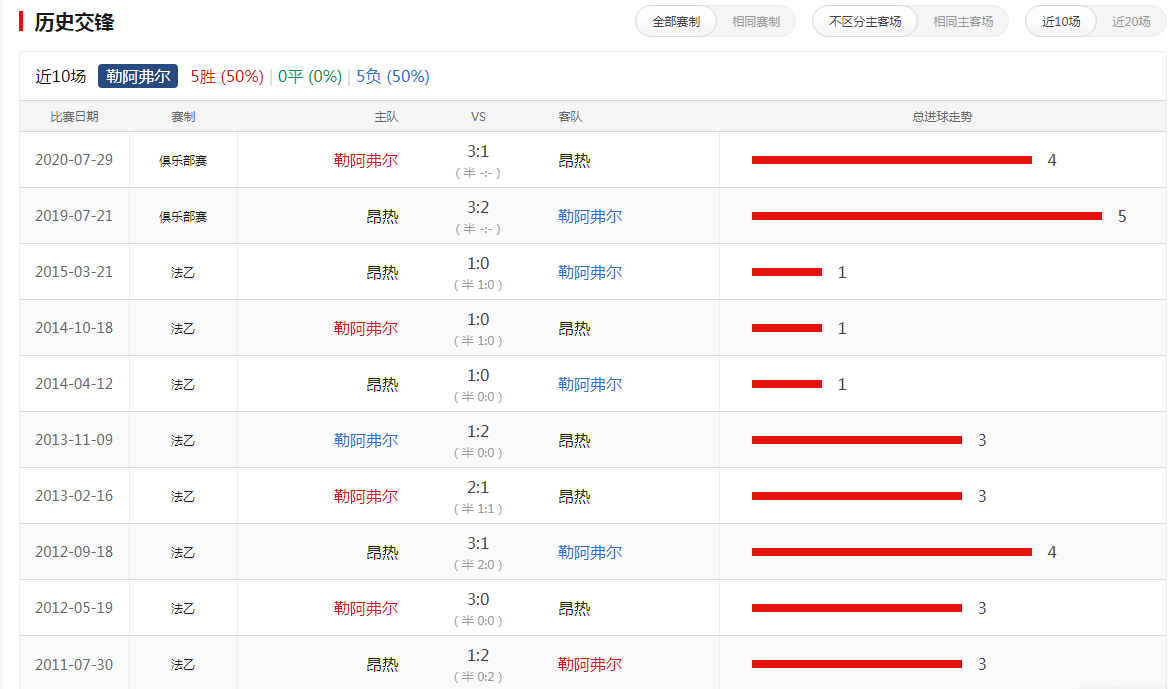Click 法乙 in the 2015-03-21 row
This screenshot has height=689, width=1168.
click(182, 272)
